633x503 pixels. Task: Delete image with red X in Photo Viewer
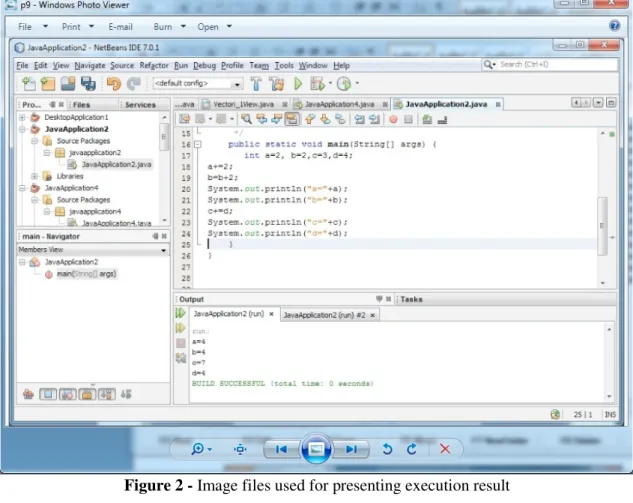(x=445, y=449)
